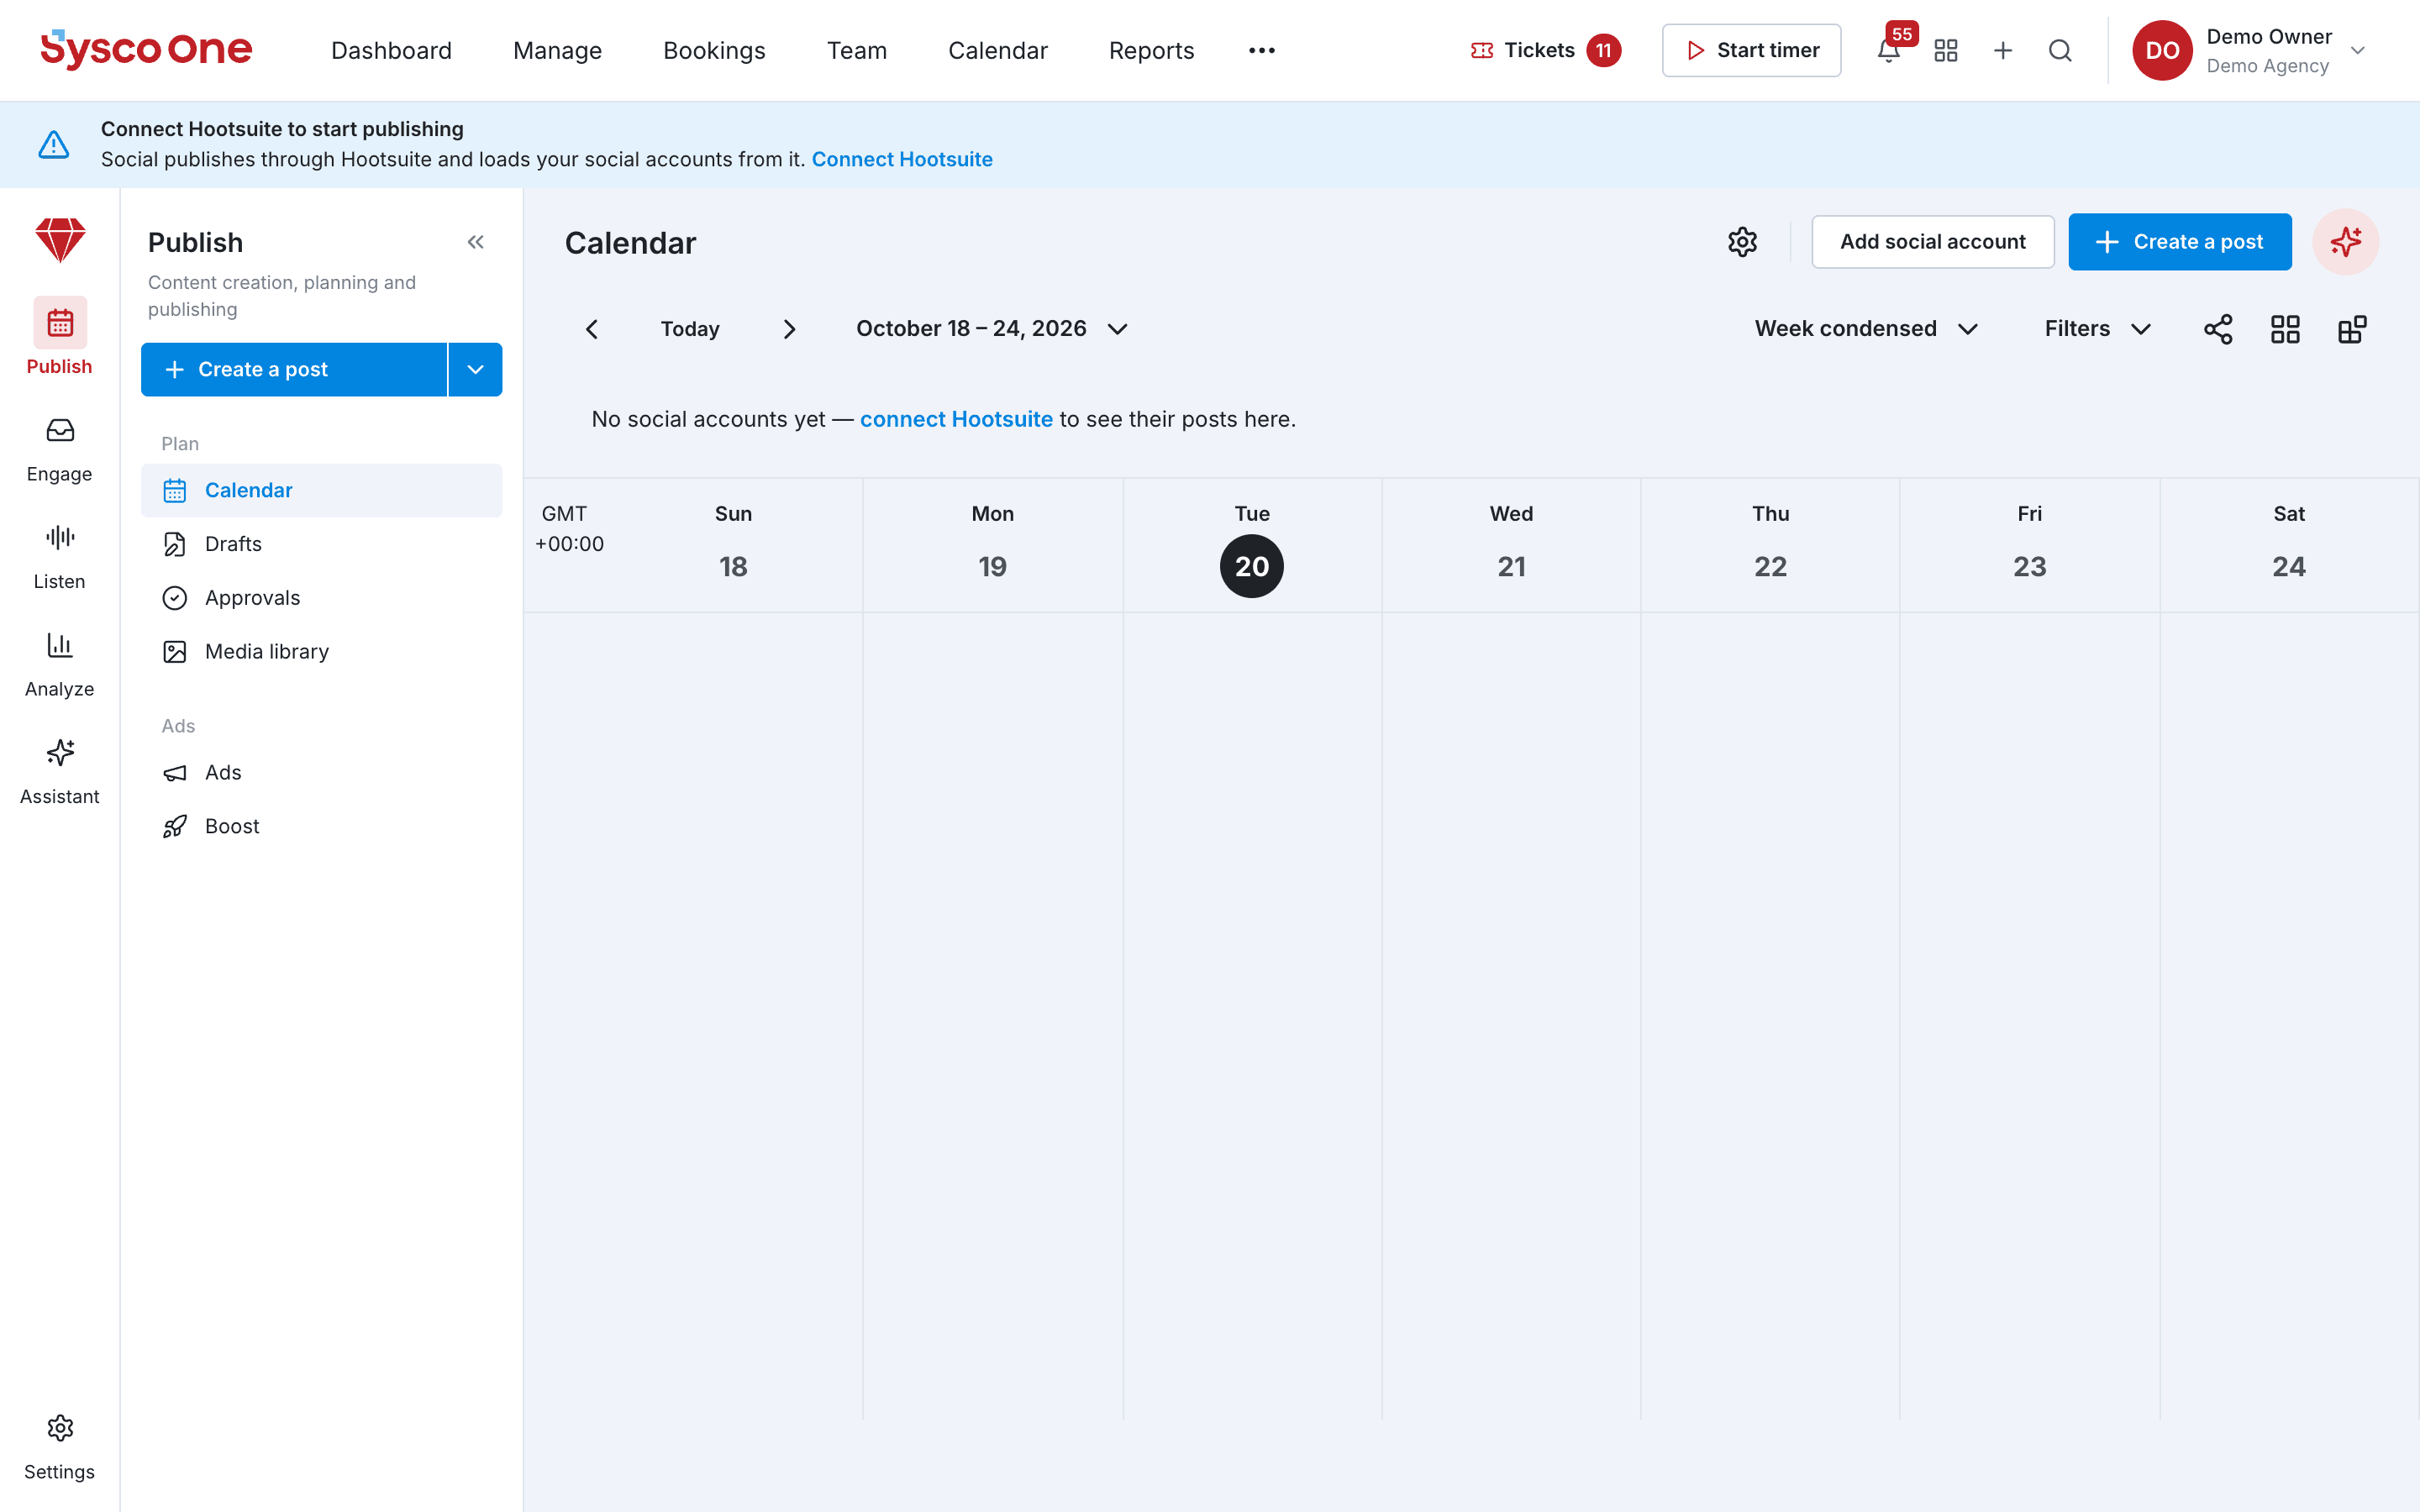Click the add widget layout icon

tap(2352, 329)
